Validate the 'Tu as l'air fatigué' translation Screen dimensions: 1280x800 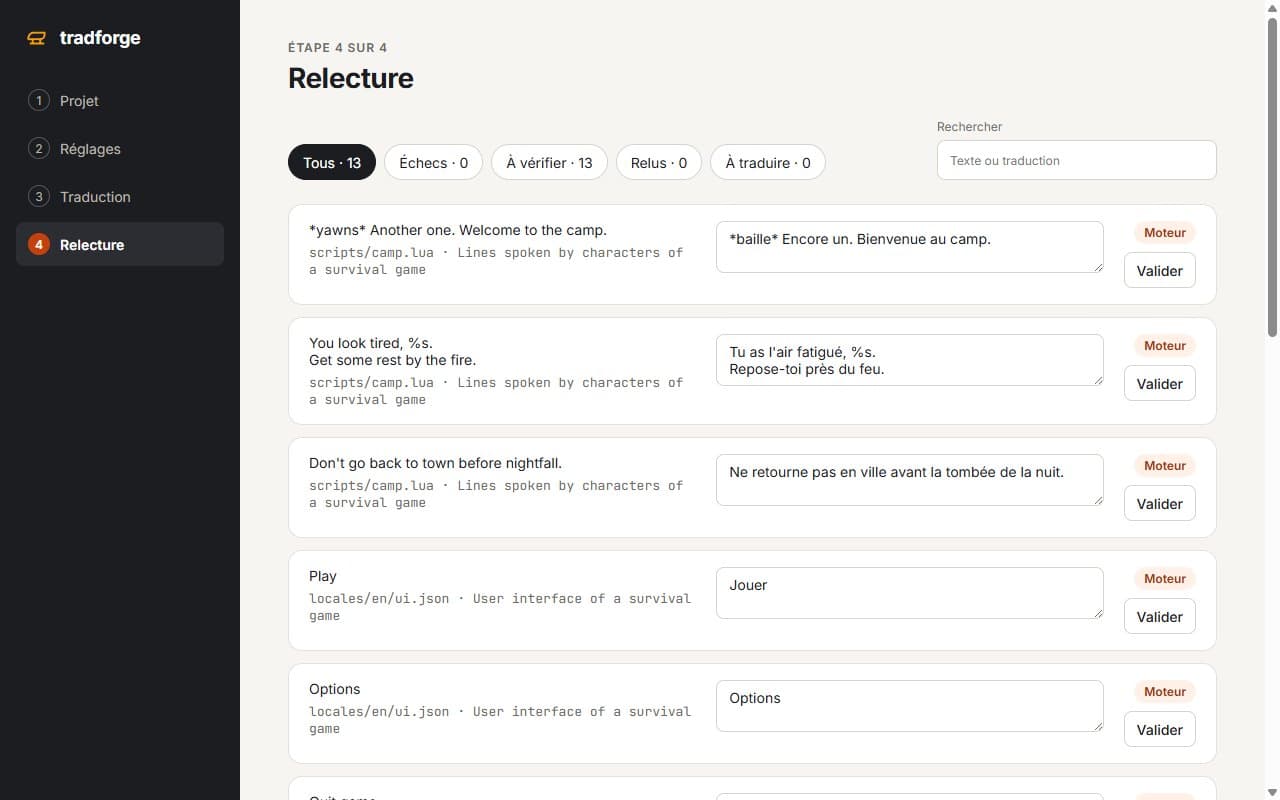1160,384
